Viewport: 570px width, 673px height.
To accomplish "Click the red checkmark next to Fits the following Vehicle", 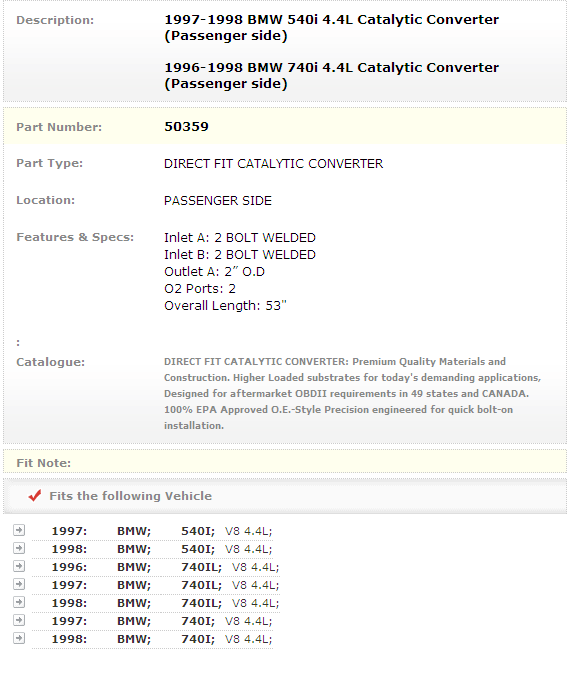I will point(35,495).
